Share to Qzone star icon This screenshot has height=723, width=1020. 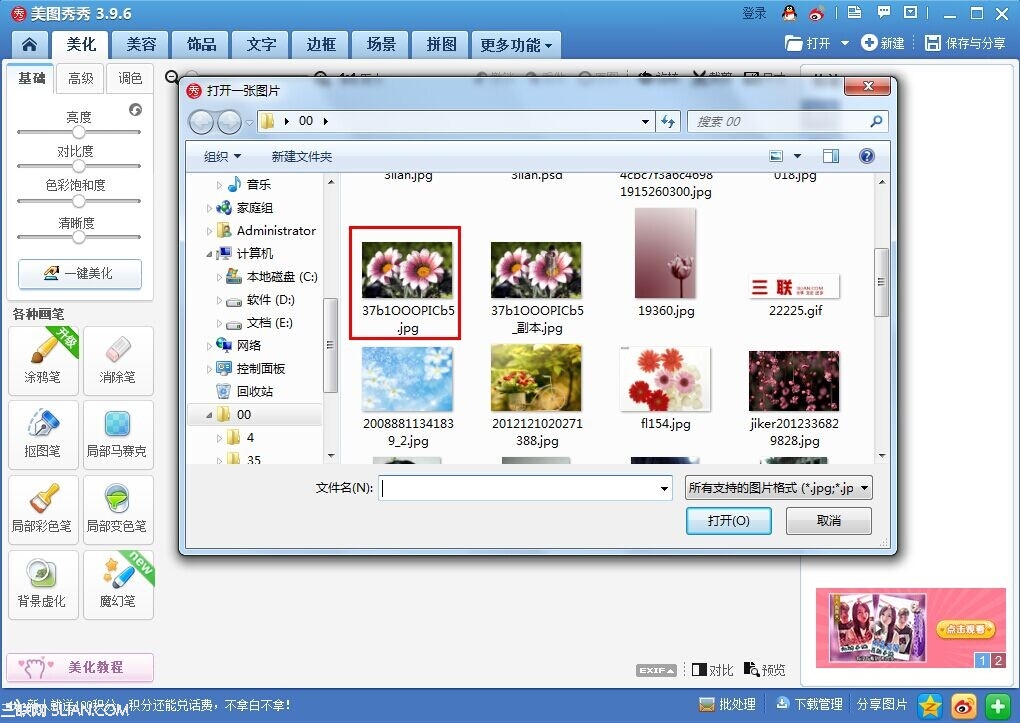click(x=930, y=705)
